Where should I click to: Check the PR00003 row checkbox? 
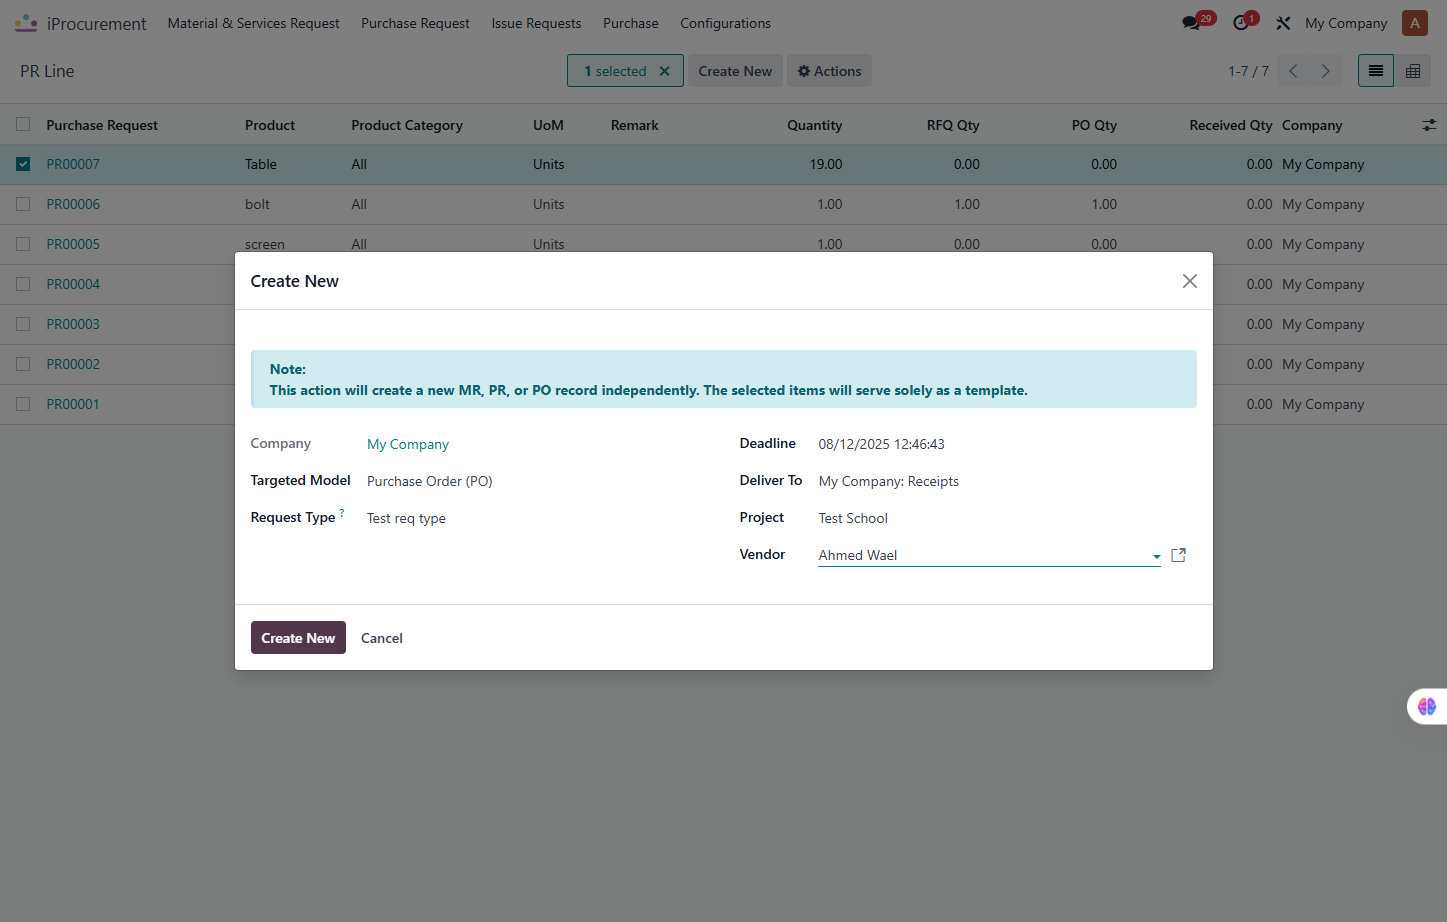pyautogui.click(x=23, y=324)
